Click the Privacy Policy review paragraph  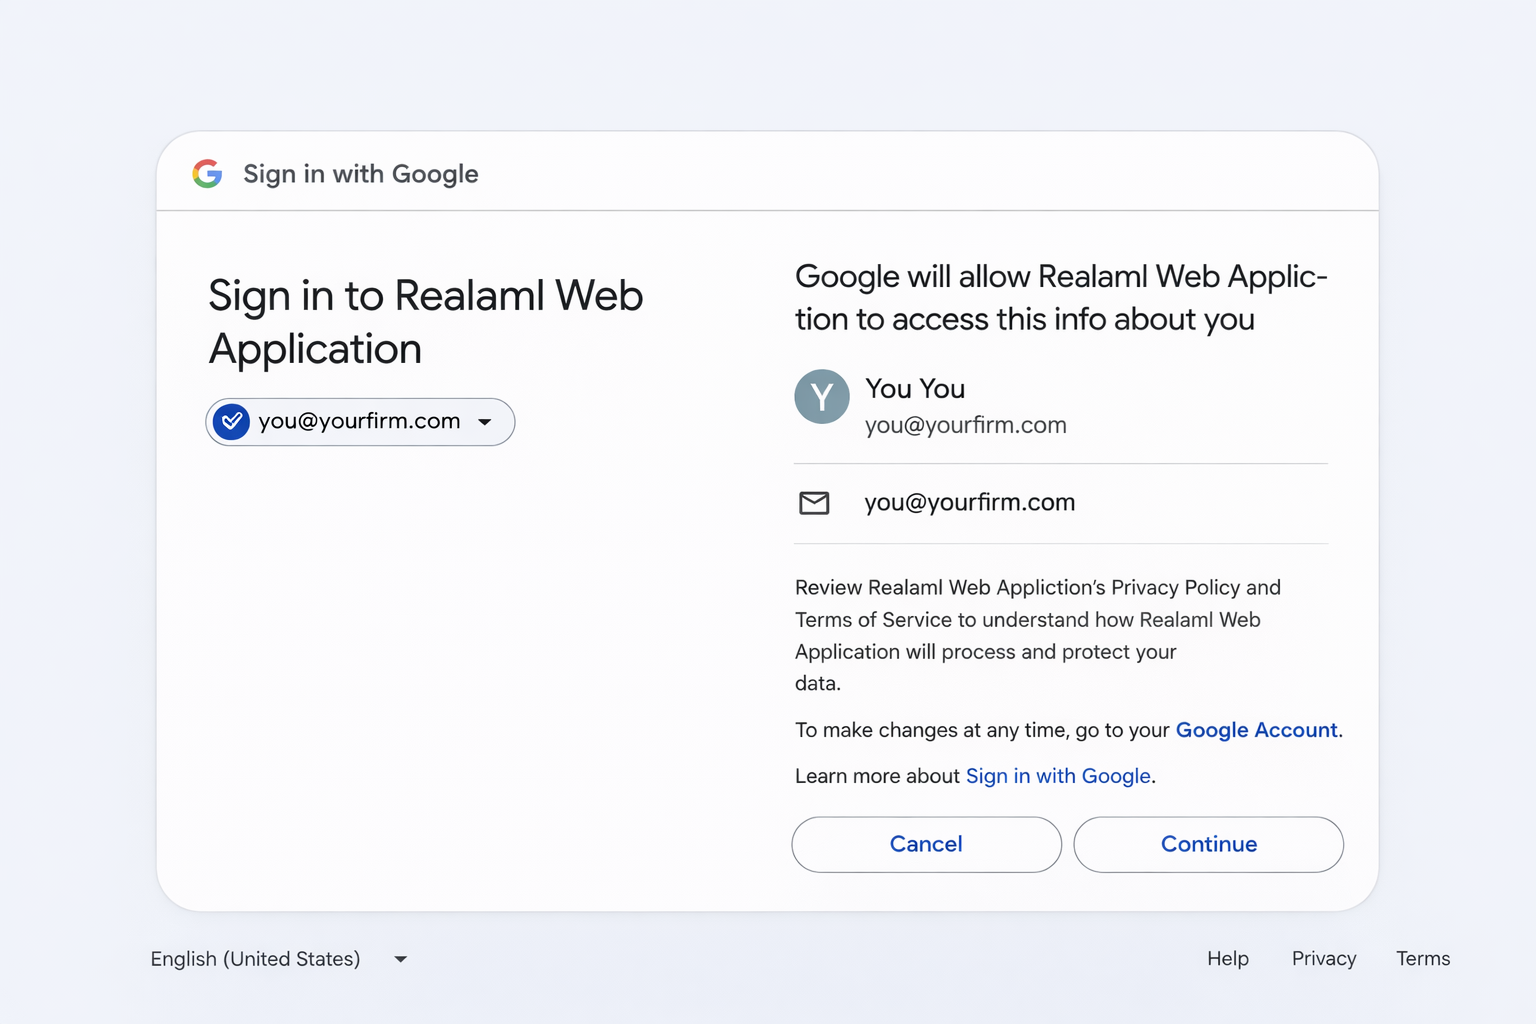point(1036,635)
